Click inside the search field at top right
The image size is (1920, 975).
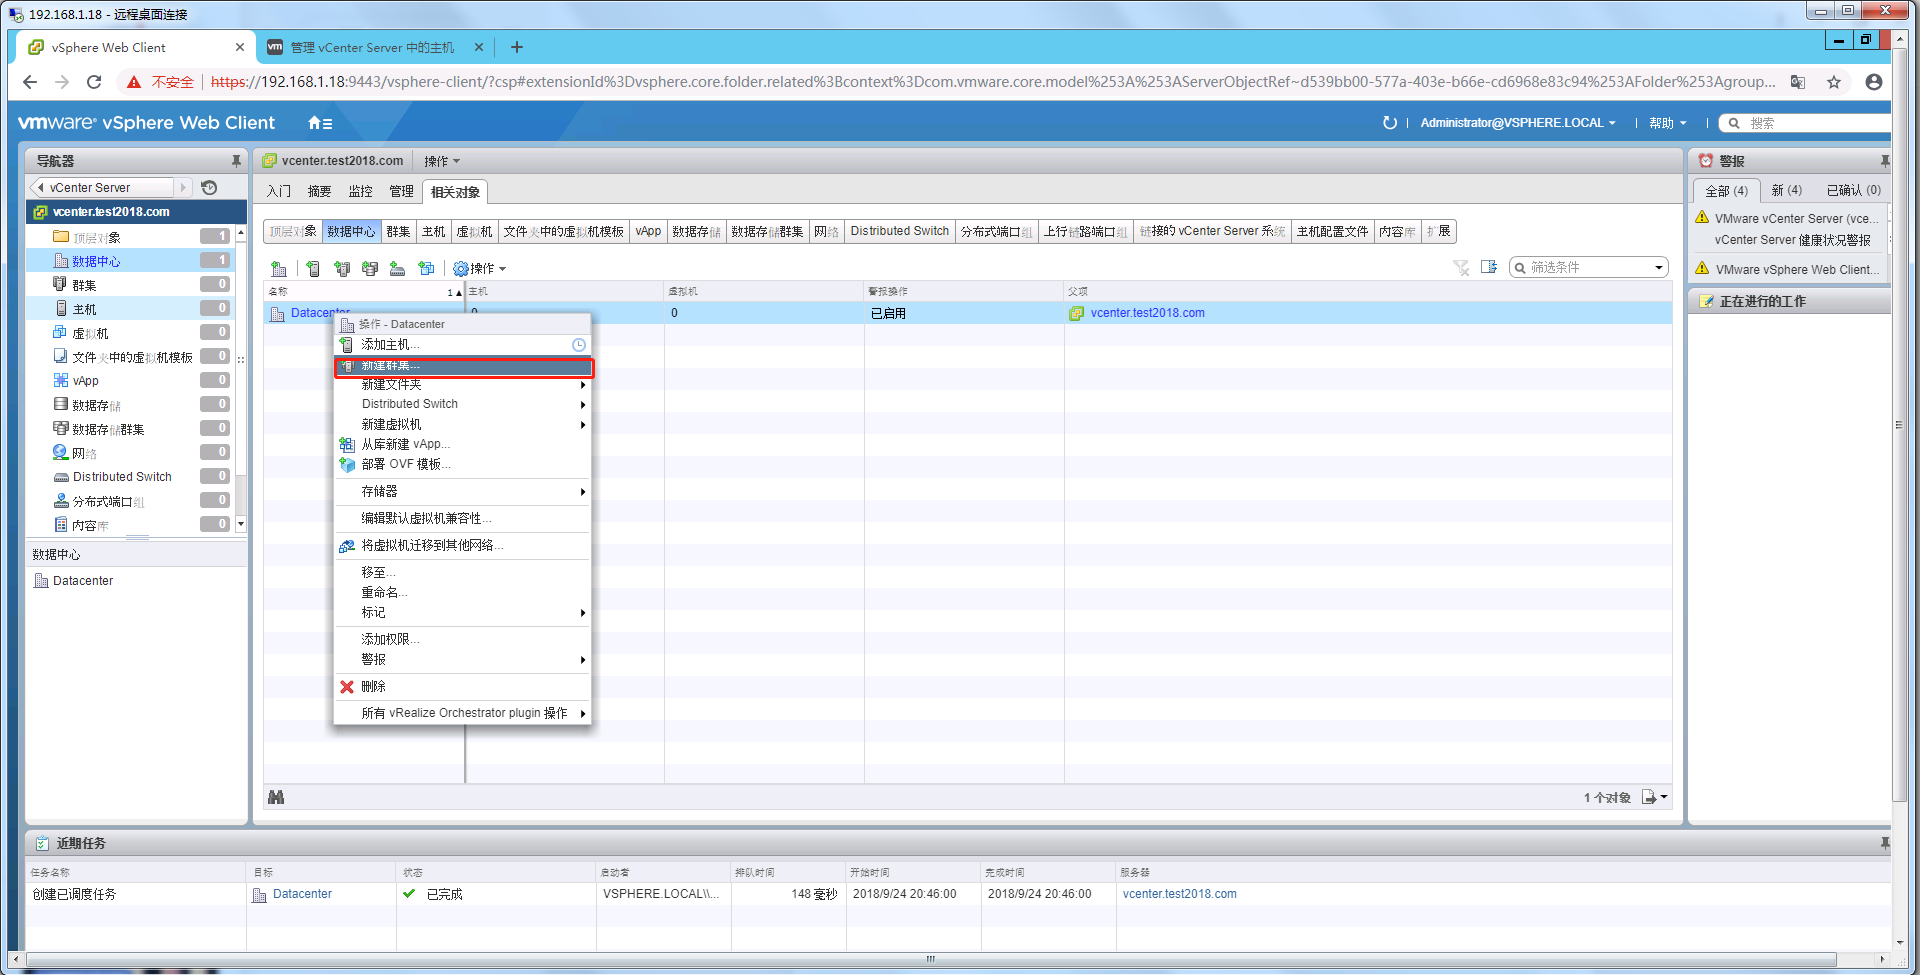pyautogui.click(x=1810, y=122)
